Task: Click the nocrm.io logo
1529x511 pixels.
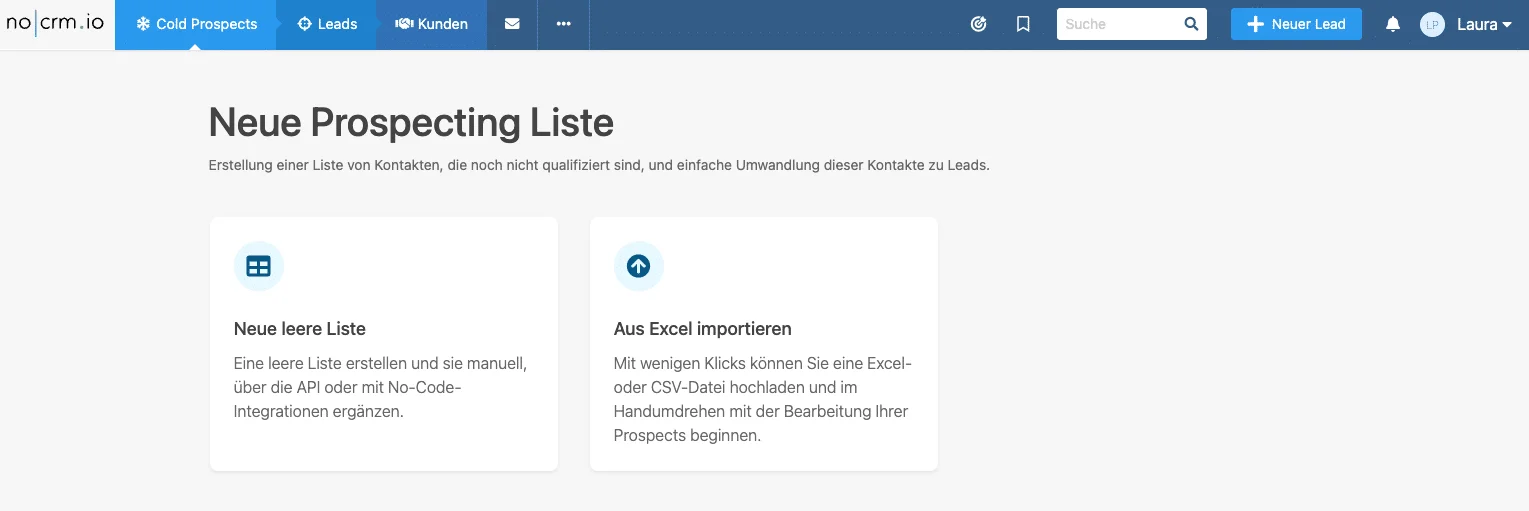Action: 55,24
